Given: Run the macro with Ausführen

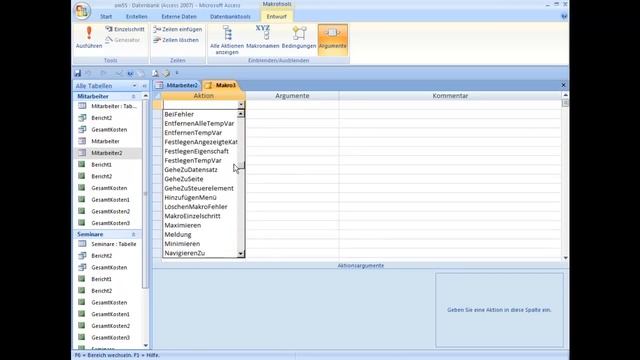Looking at the screenshot, I should tap(89, 37).
